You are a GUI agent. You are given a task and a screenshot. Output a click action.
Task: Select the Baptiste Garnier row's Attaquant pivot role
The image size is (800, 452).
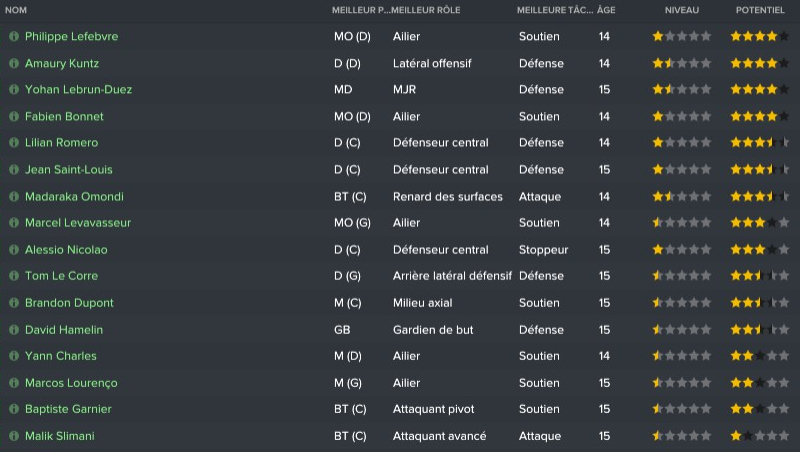click(434, 409)
